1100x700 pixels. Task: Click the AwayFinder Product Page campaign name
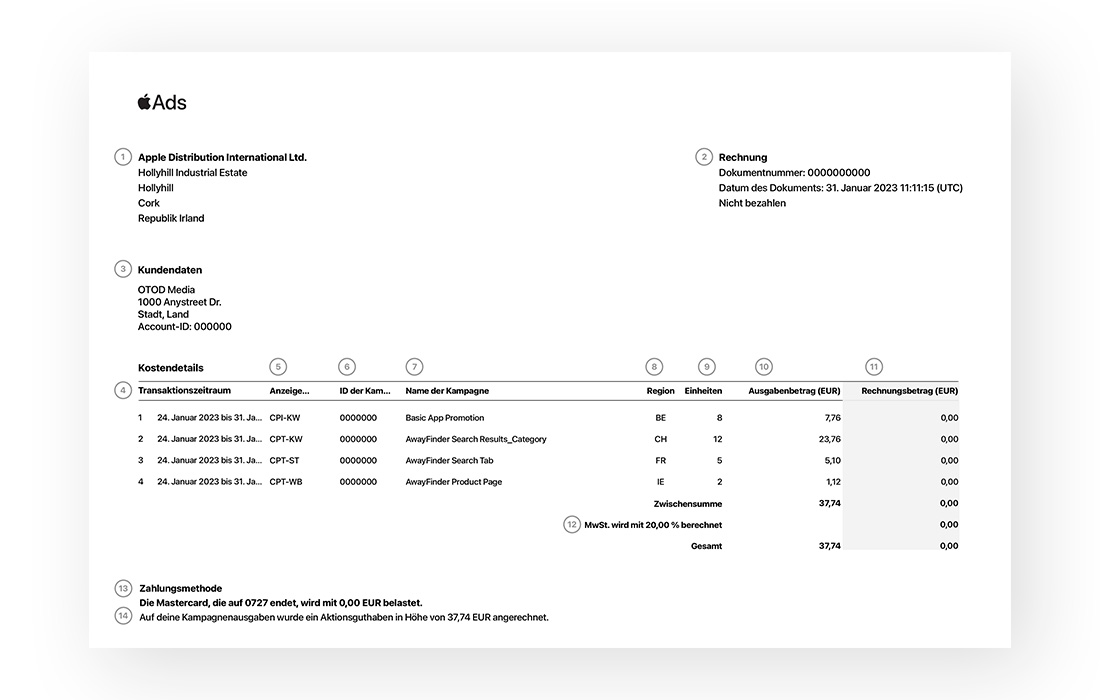453,482
